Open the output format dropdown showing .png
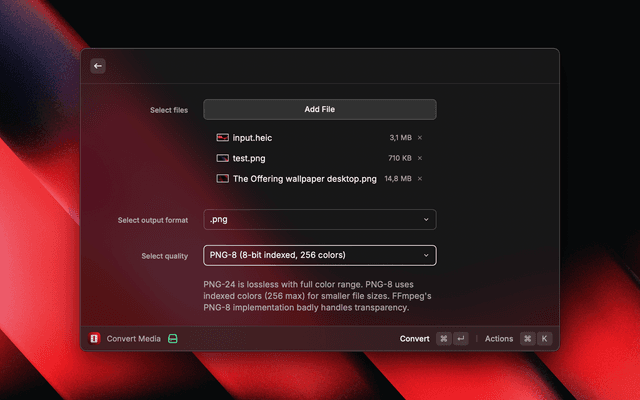640x400 pixels. (x=319, y=219)
